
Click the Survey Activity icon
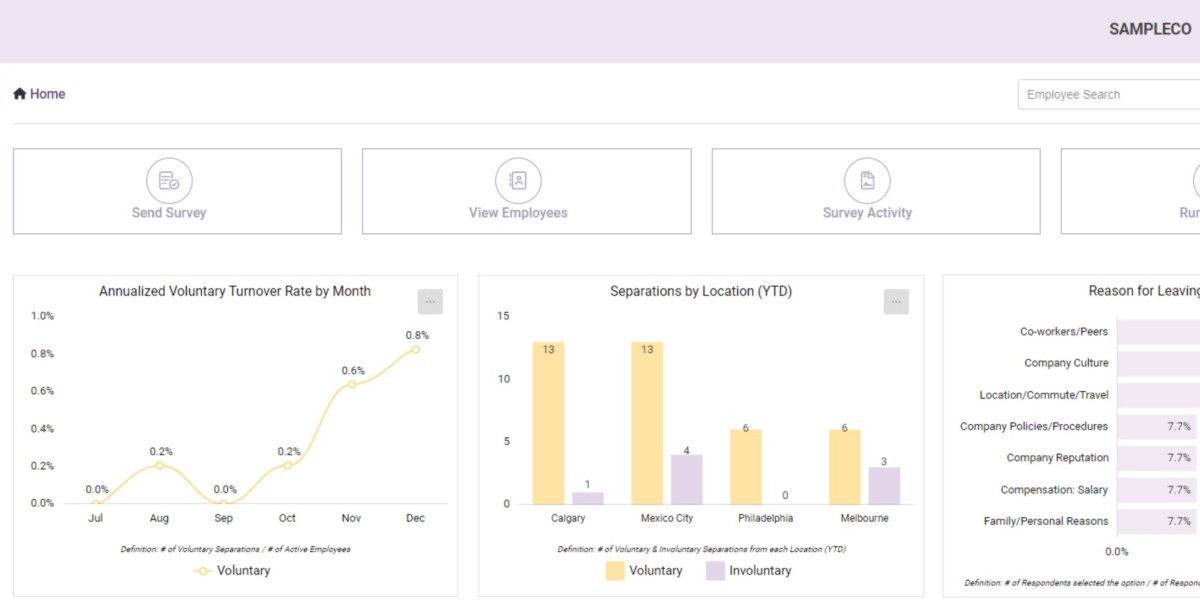(867, 181)
